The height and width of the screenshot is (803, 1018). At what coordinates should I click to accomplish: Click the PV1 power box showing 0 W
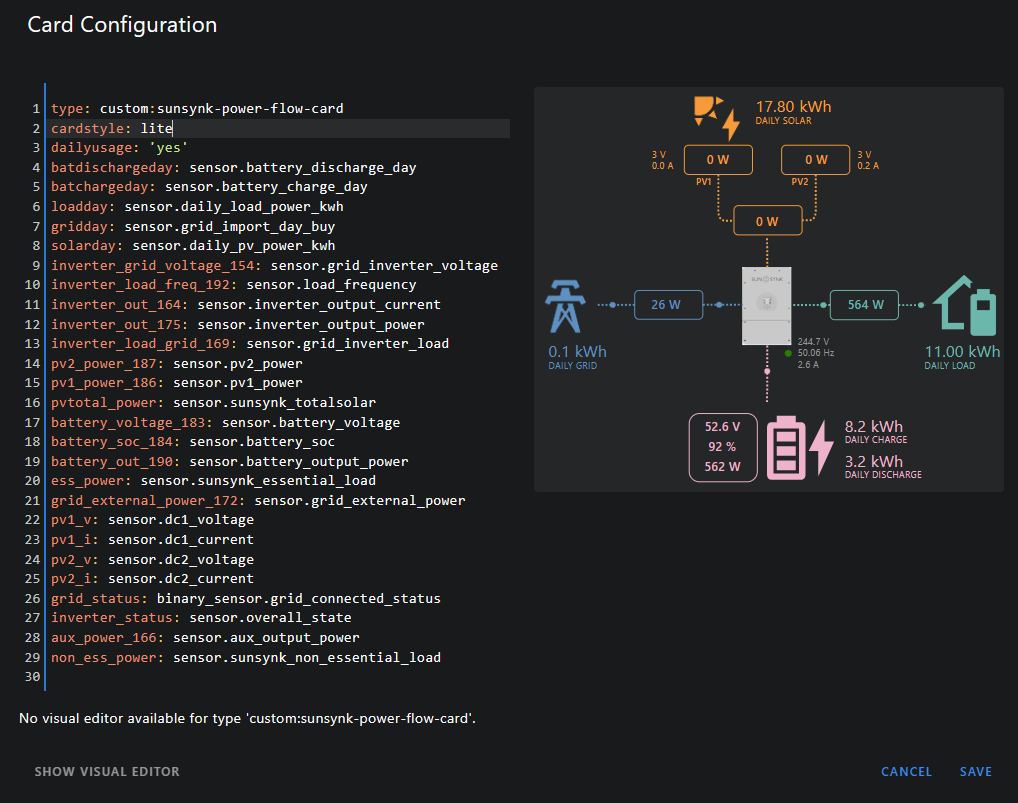(718, 159)
